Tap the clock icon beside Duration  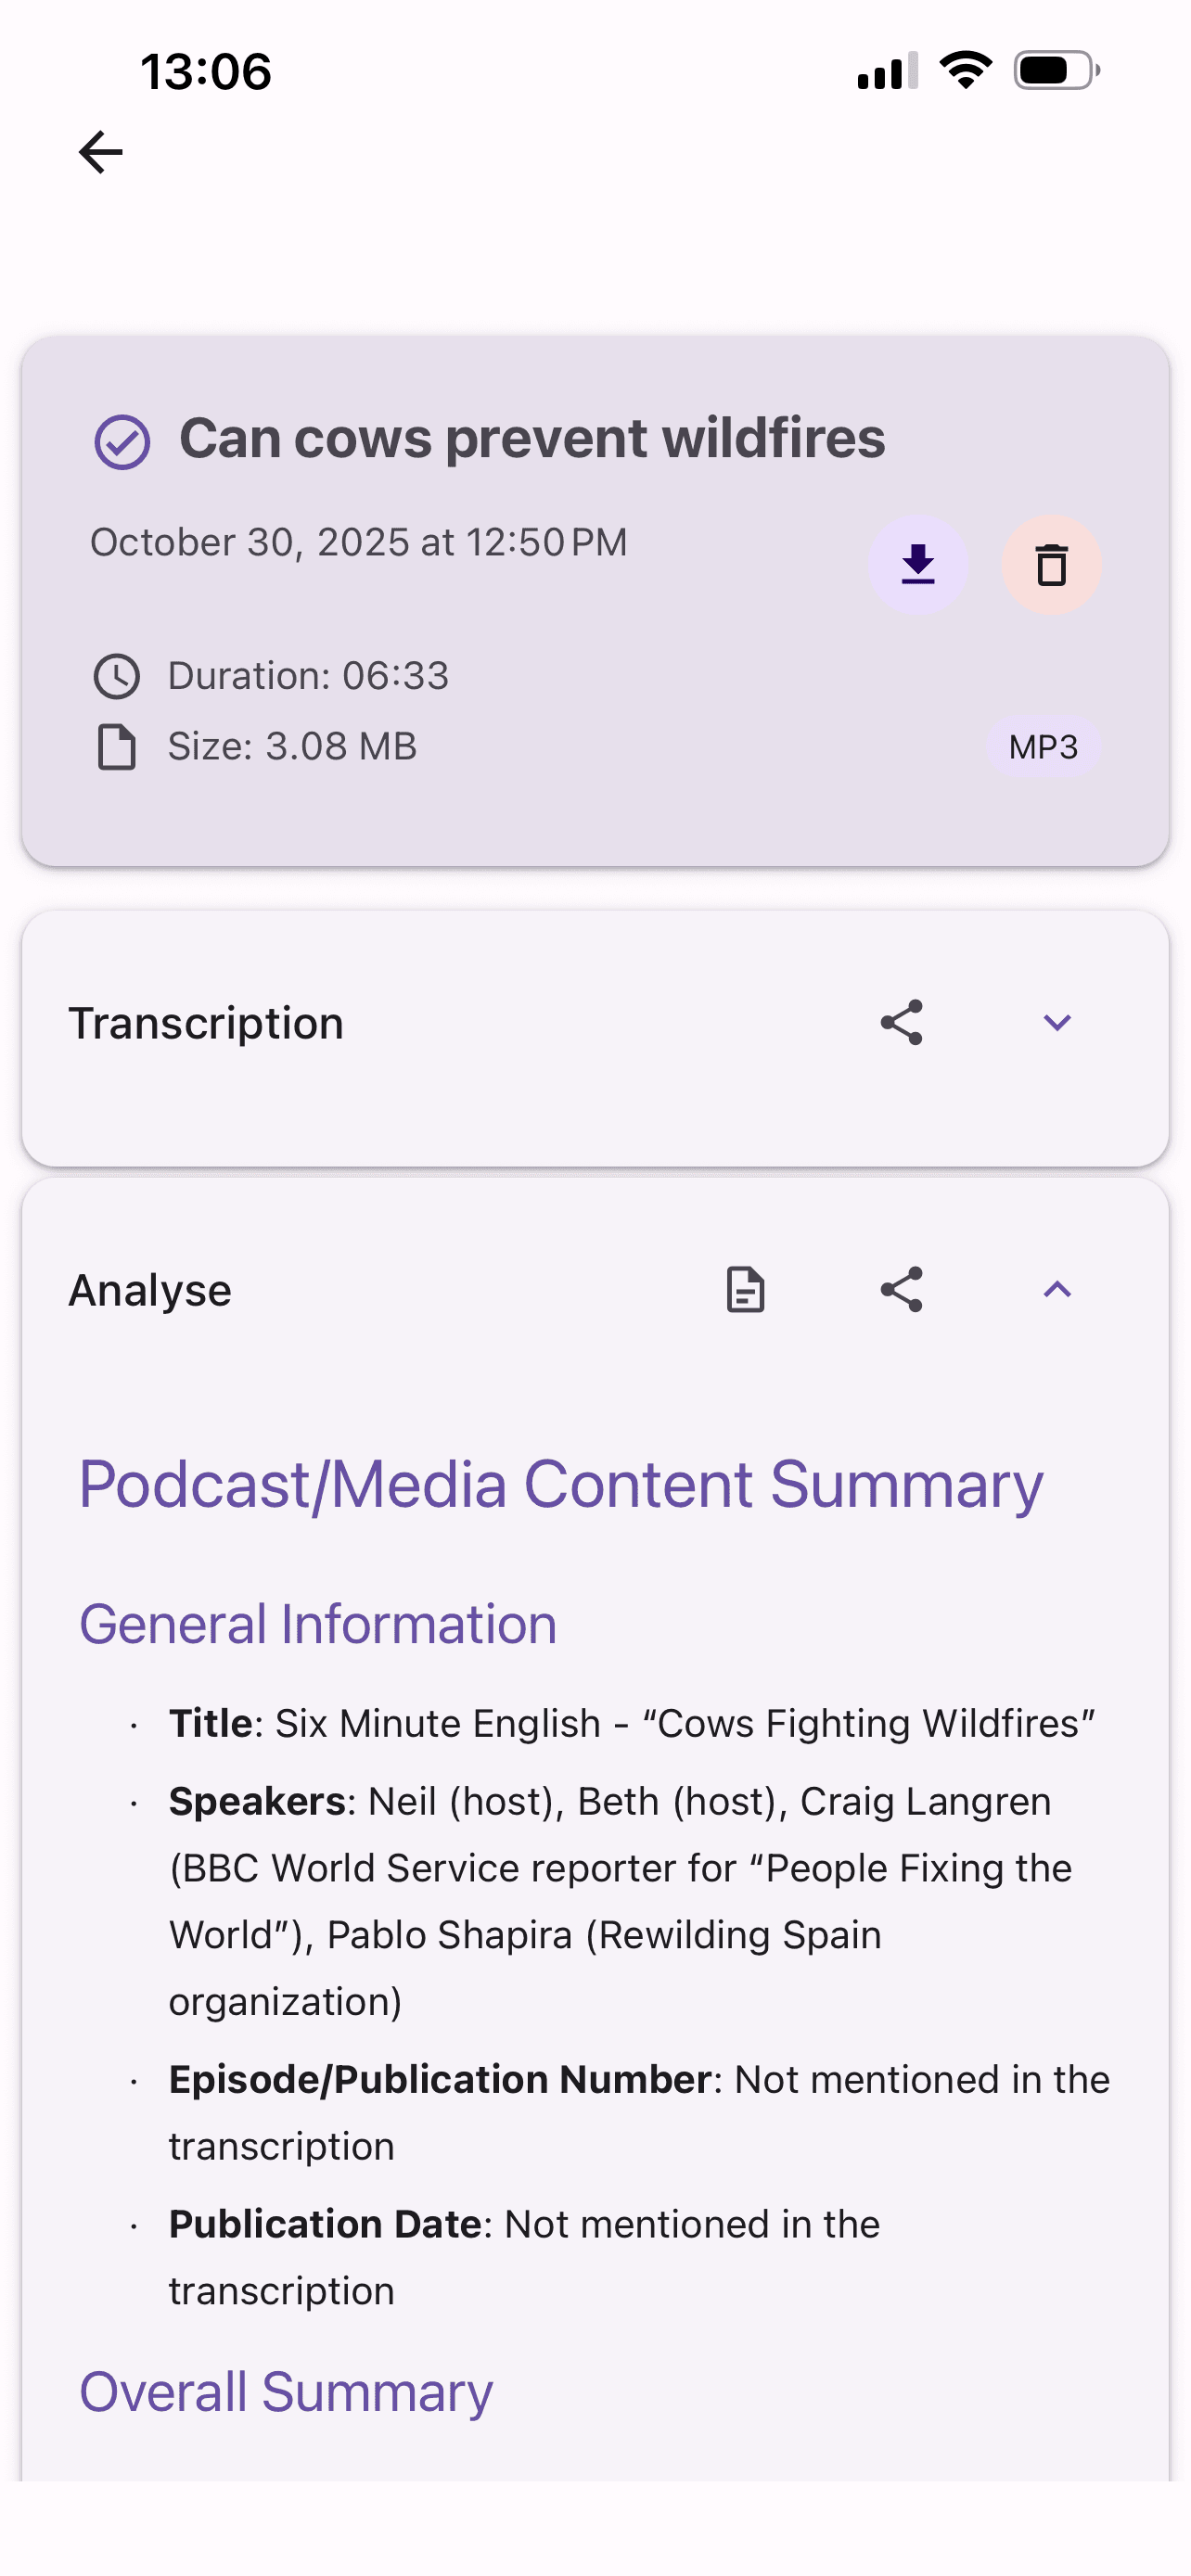tap(117, 676)
